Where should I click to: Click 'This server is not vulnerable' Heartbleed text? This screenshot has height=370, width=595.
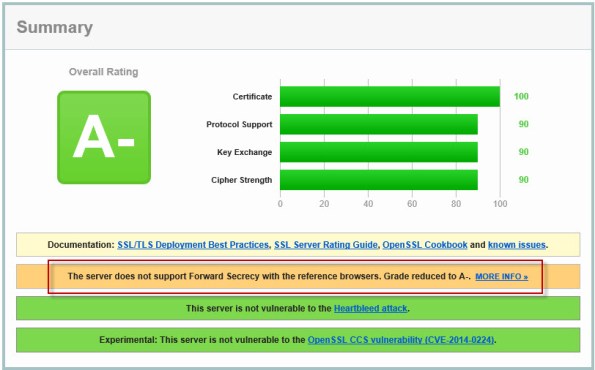(259, 308)
